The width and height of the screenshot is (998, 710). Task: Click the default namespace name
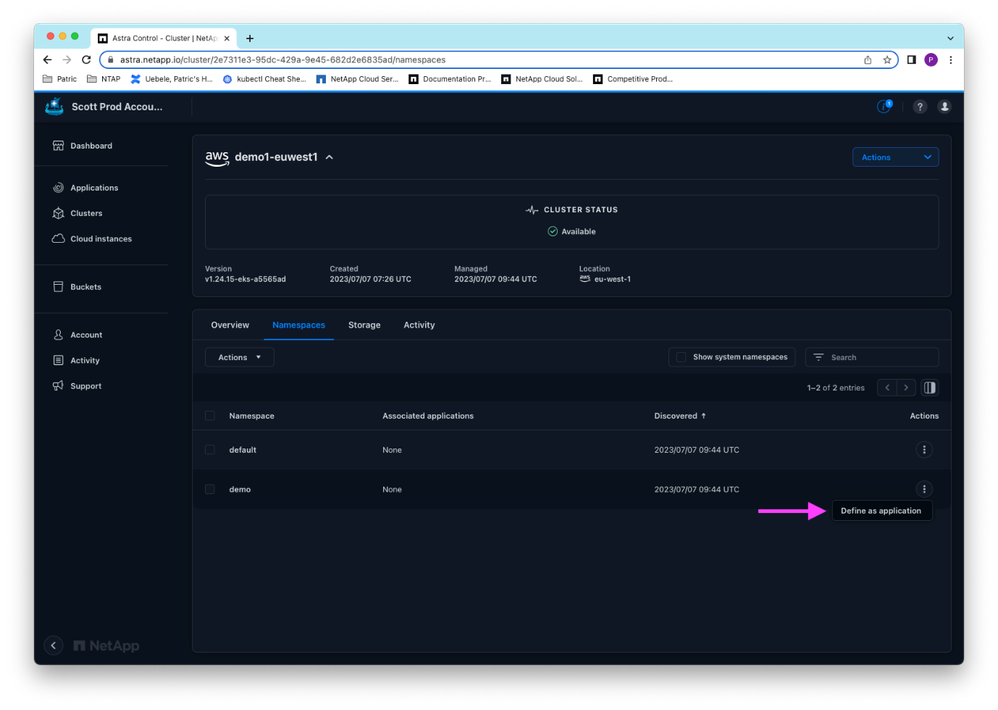click(x=242, y=450)
